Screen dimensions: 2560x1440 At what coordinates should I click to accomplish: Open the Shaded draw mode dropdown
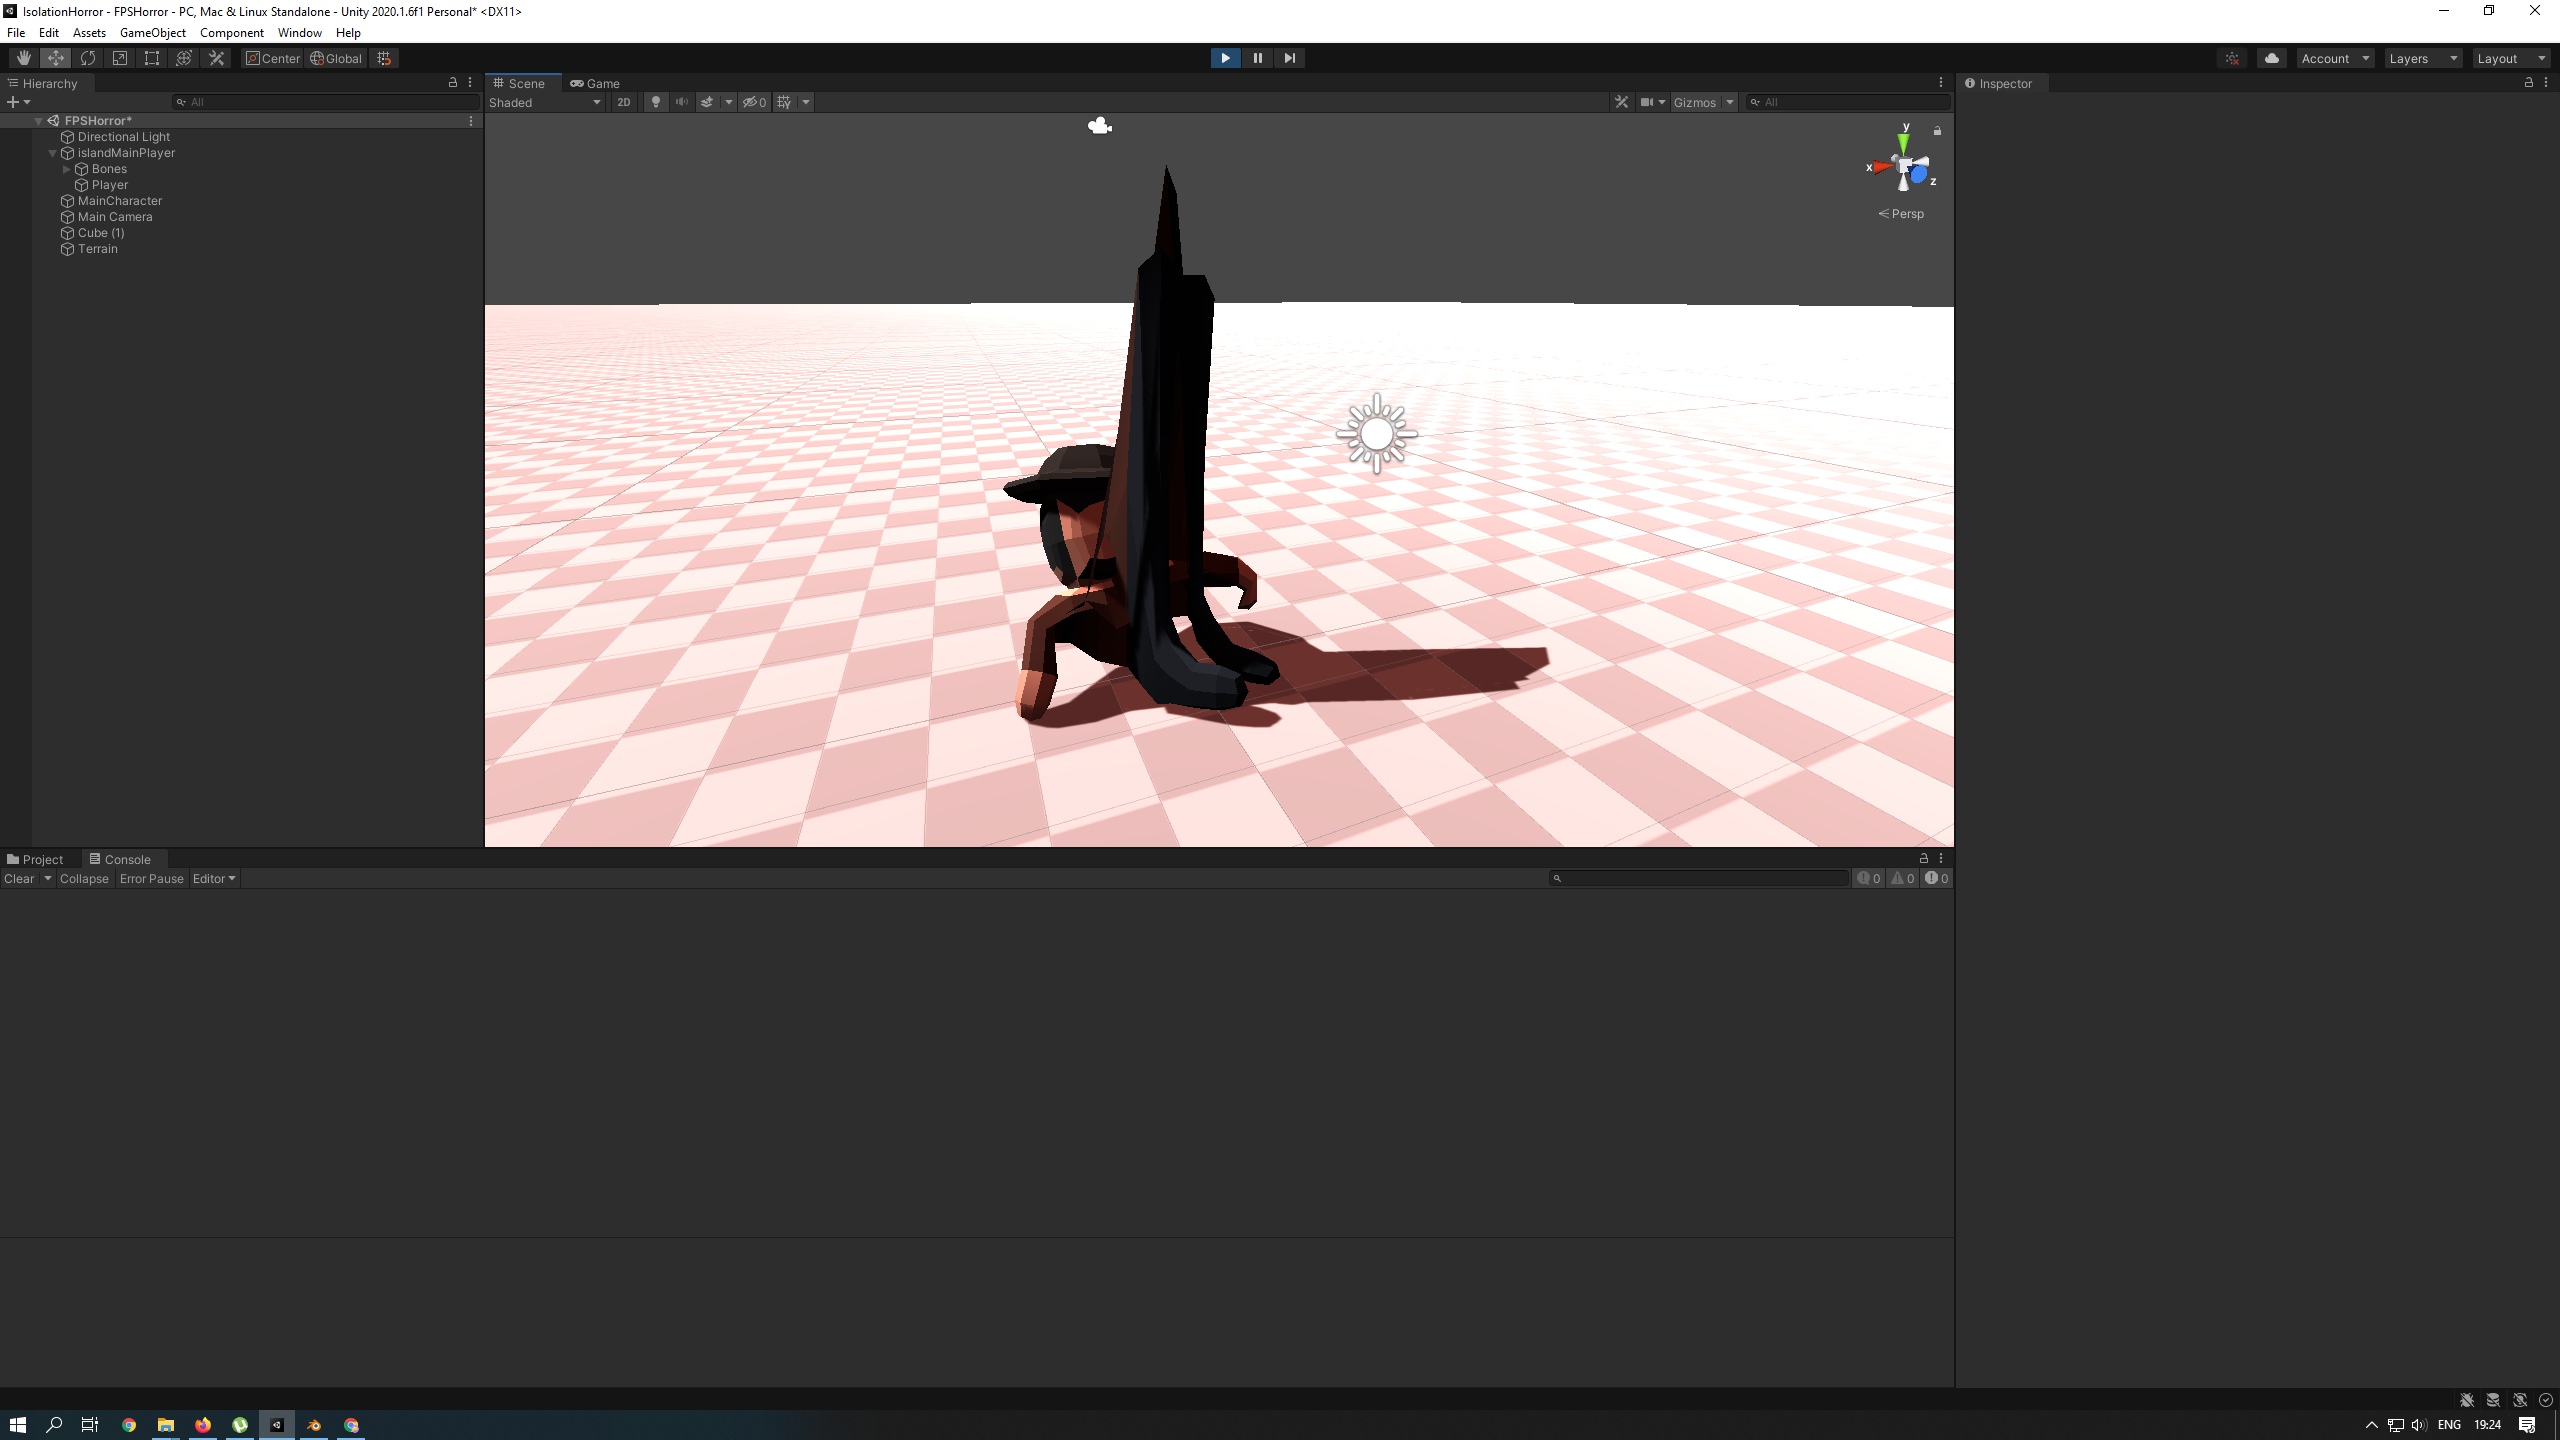click(545, 102)
